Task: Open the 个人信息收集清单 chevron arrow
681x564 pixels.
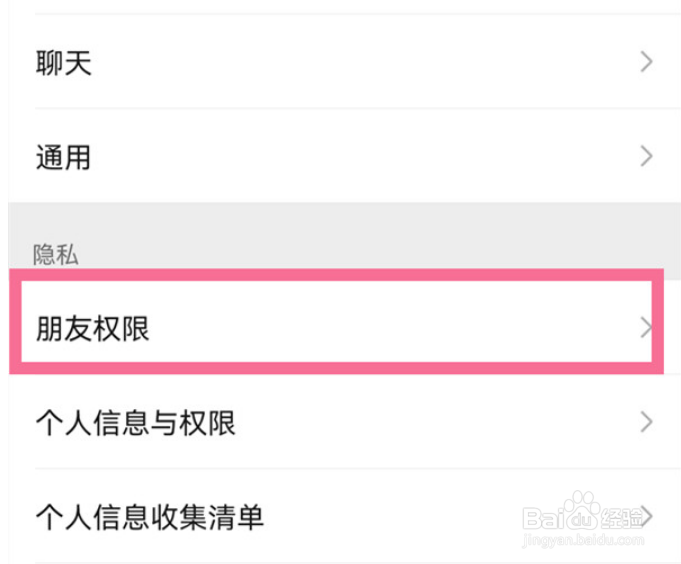Action: (x=648, y=516)
